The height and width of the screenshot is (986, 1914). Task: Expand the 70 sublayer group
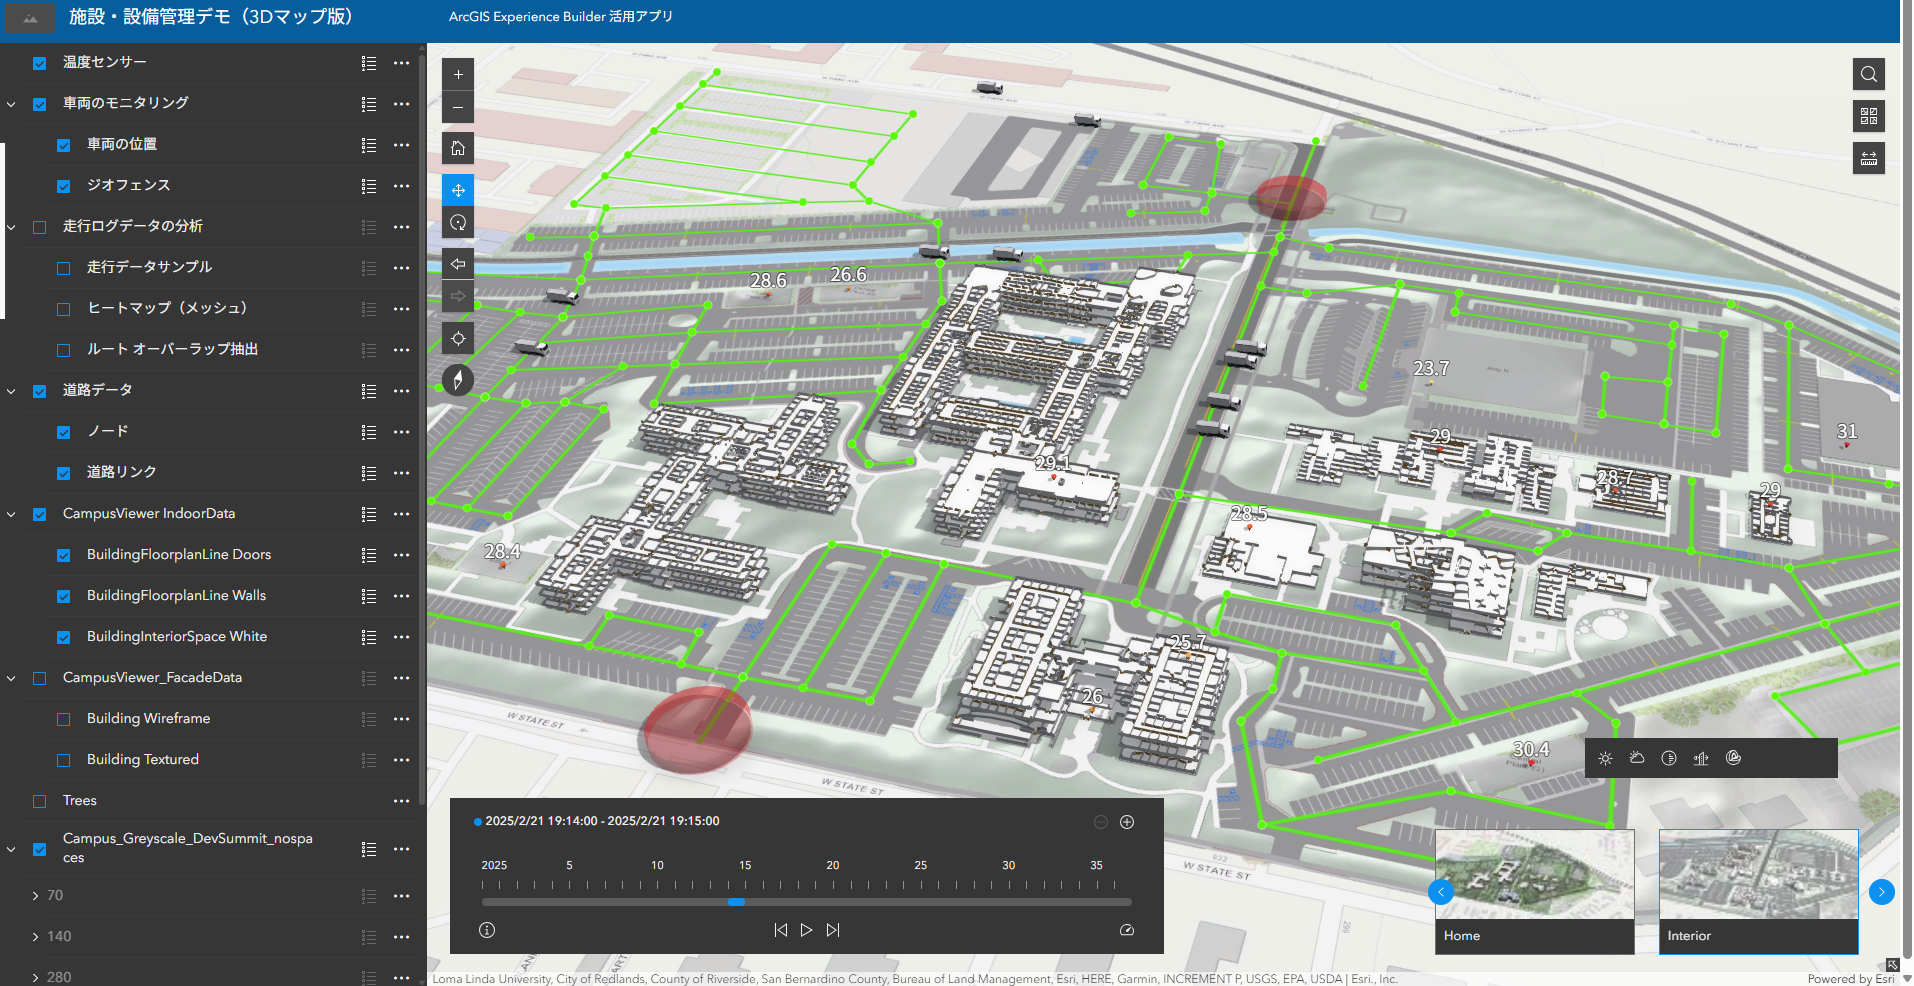(36, 896)
